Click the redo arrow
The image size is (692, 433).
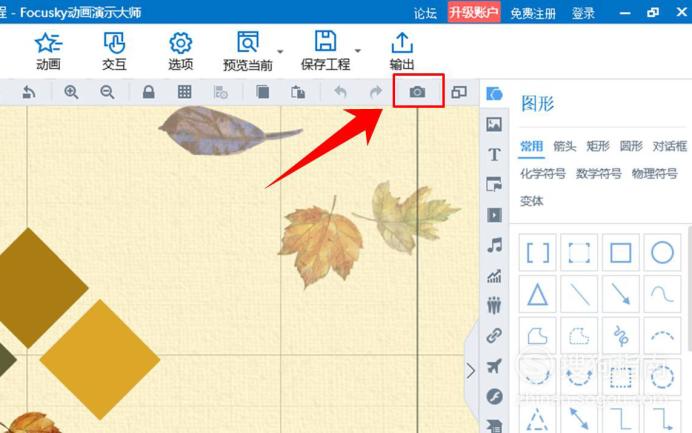[376, 92]
